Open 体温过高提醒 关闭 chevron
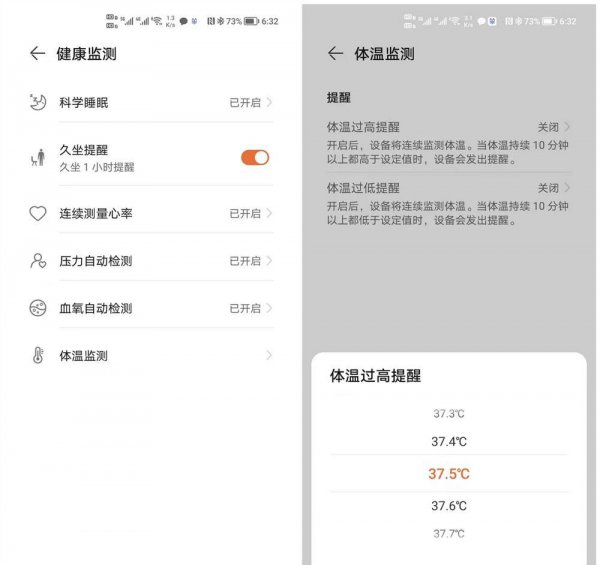This screenshot has height=565, width=600. click(567, 127)
